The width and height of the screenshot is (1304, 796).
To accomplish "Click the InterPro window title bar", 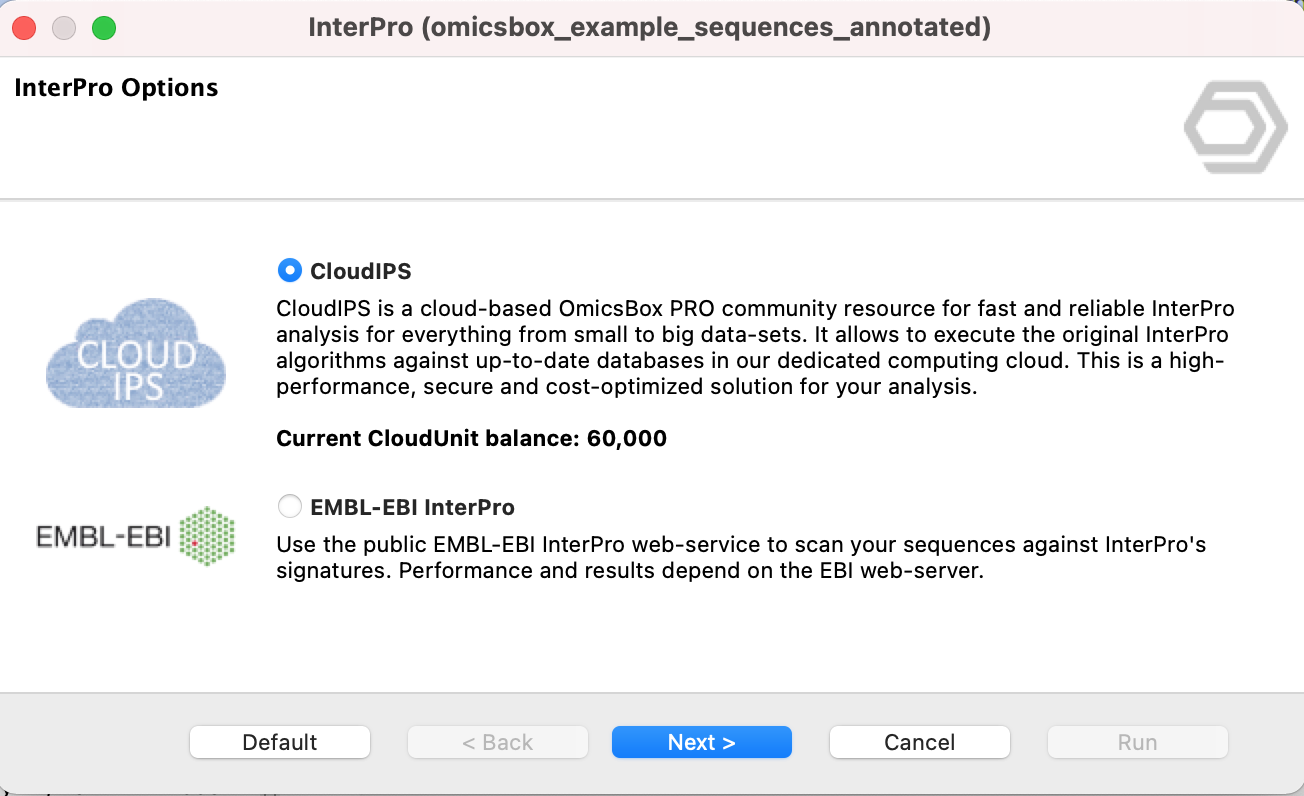I will point(650,28).
